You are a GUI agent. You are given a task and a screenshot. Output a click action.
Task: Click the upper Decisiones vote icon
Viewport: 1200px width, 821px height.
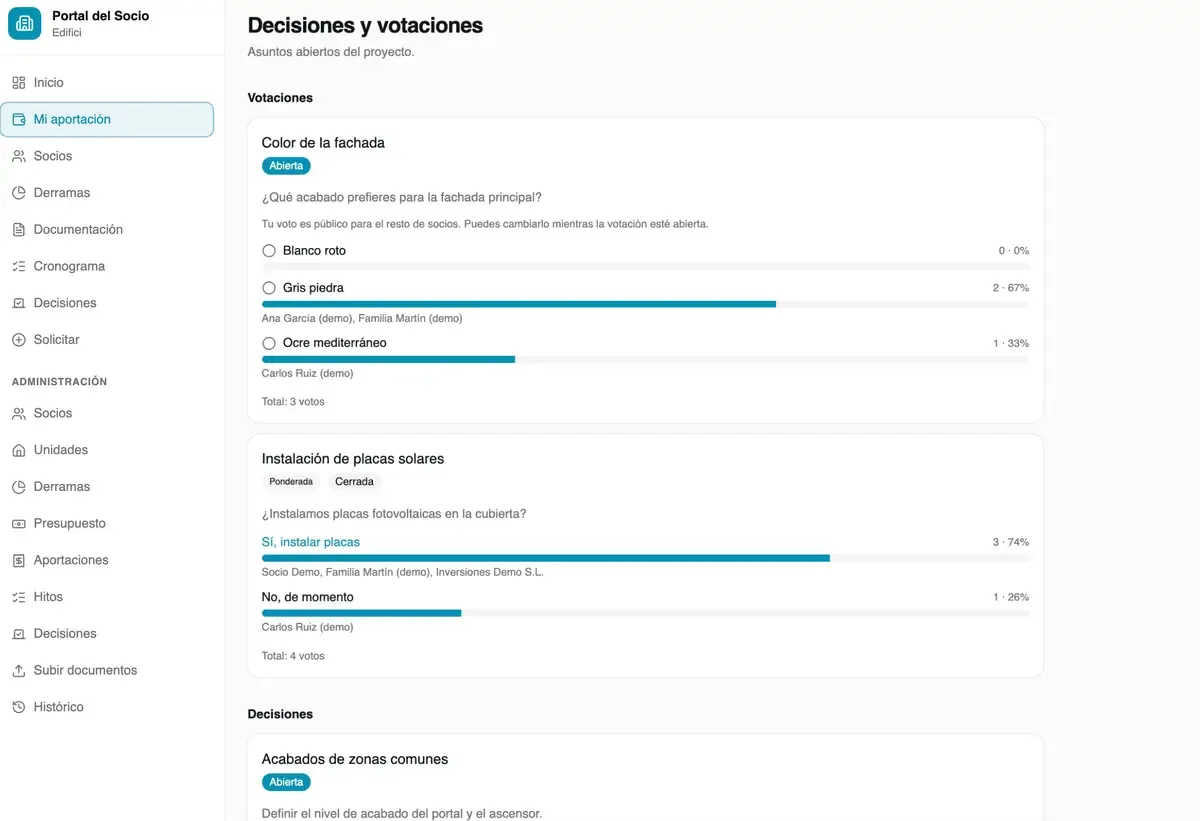point(18,303)
